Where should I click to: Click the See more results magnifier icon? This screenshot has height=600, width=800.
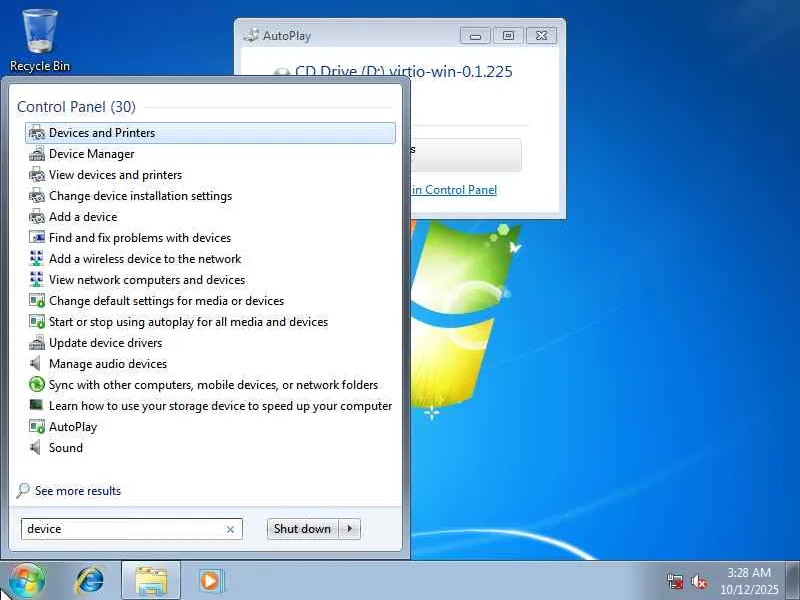coord(23,491)
